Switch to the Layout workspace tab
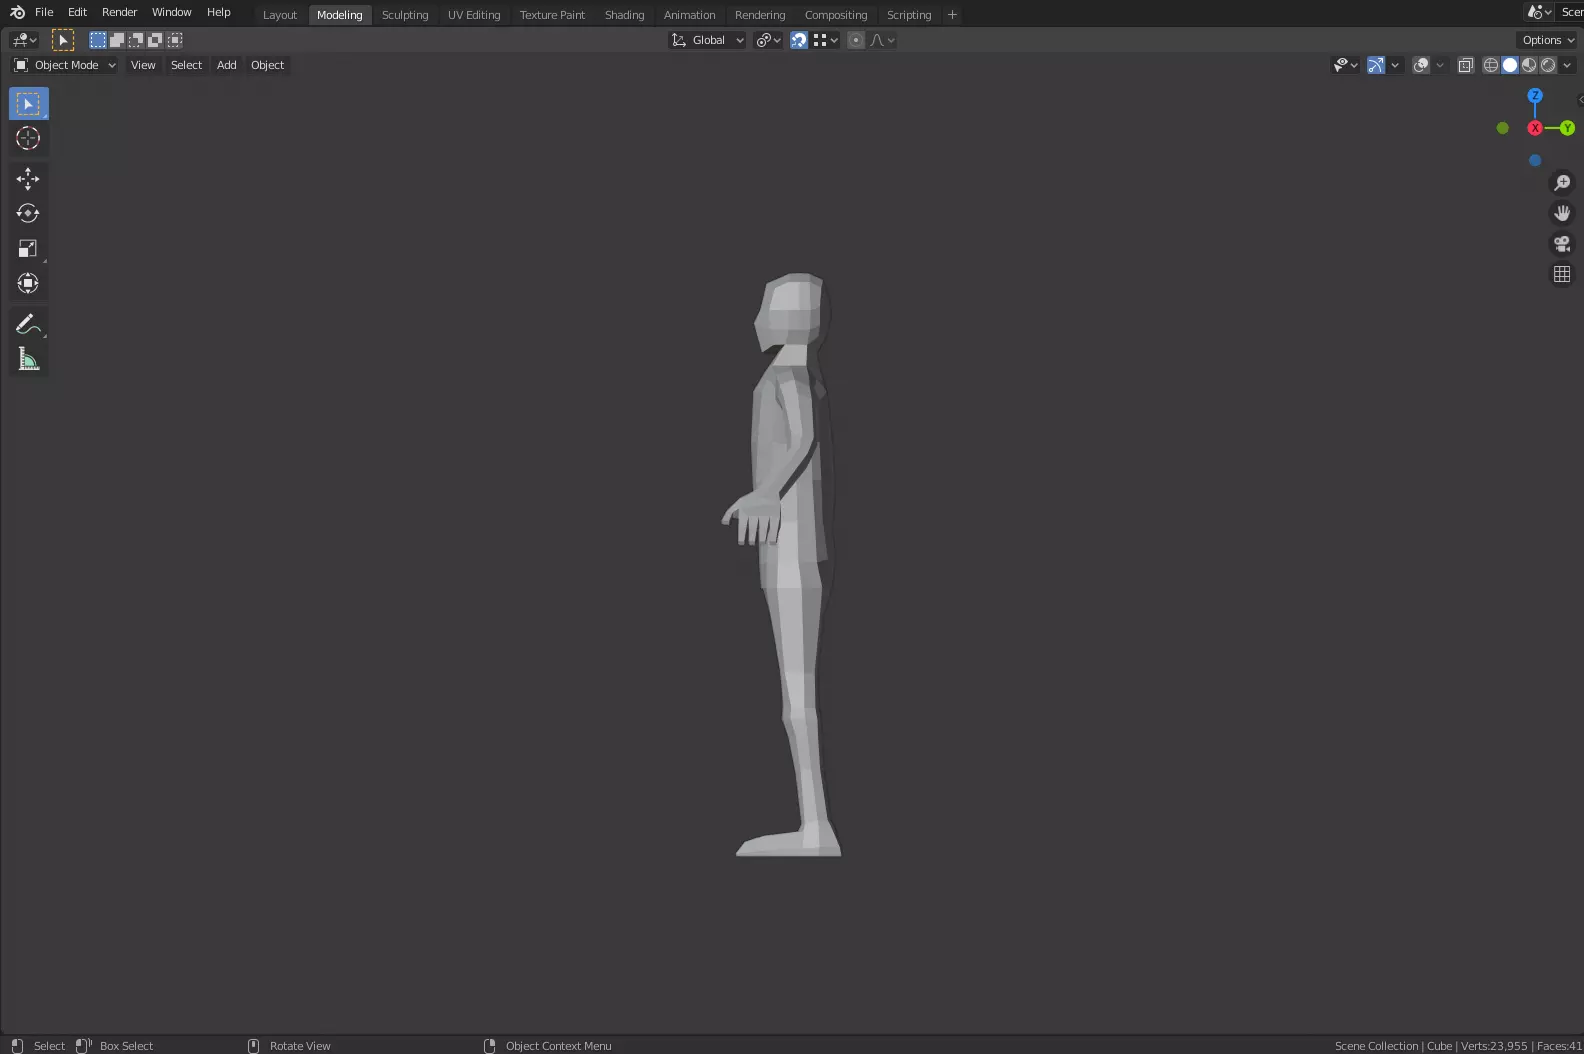This screenshot has width=1584, height=1054. 280,15
